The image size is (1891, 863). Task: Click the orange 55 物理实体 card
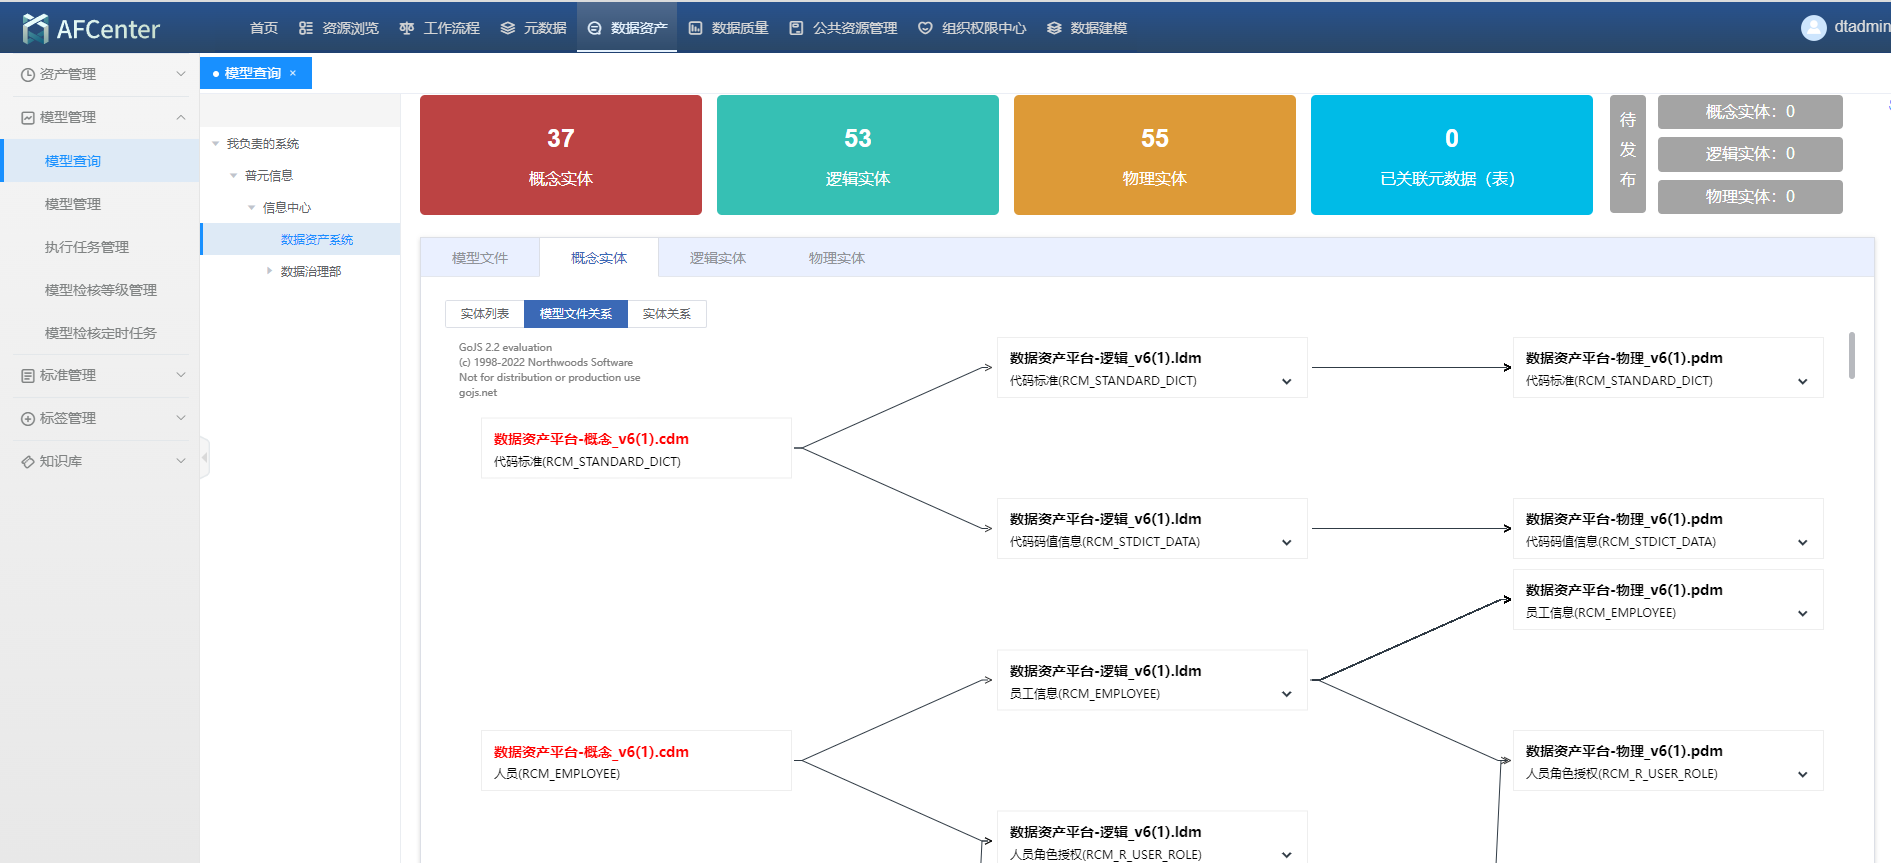click(x=1155, y=155)
